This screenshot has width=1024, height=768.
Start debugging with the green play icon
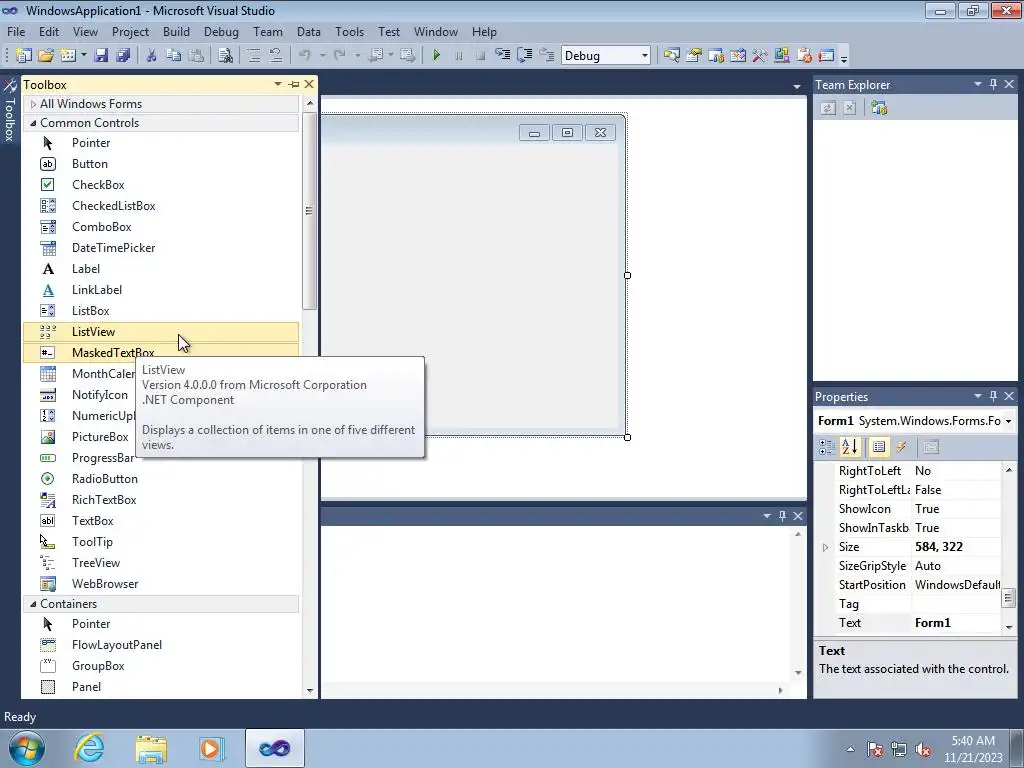(437, 56)
